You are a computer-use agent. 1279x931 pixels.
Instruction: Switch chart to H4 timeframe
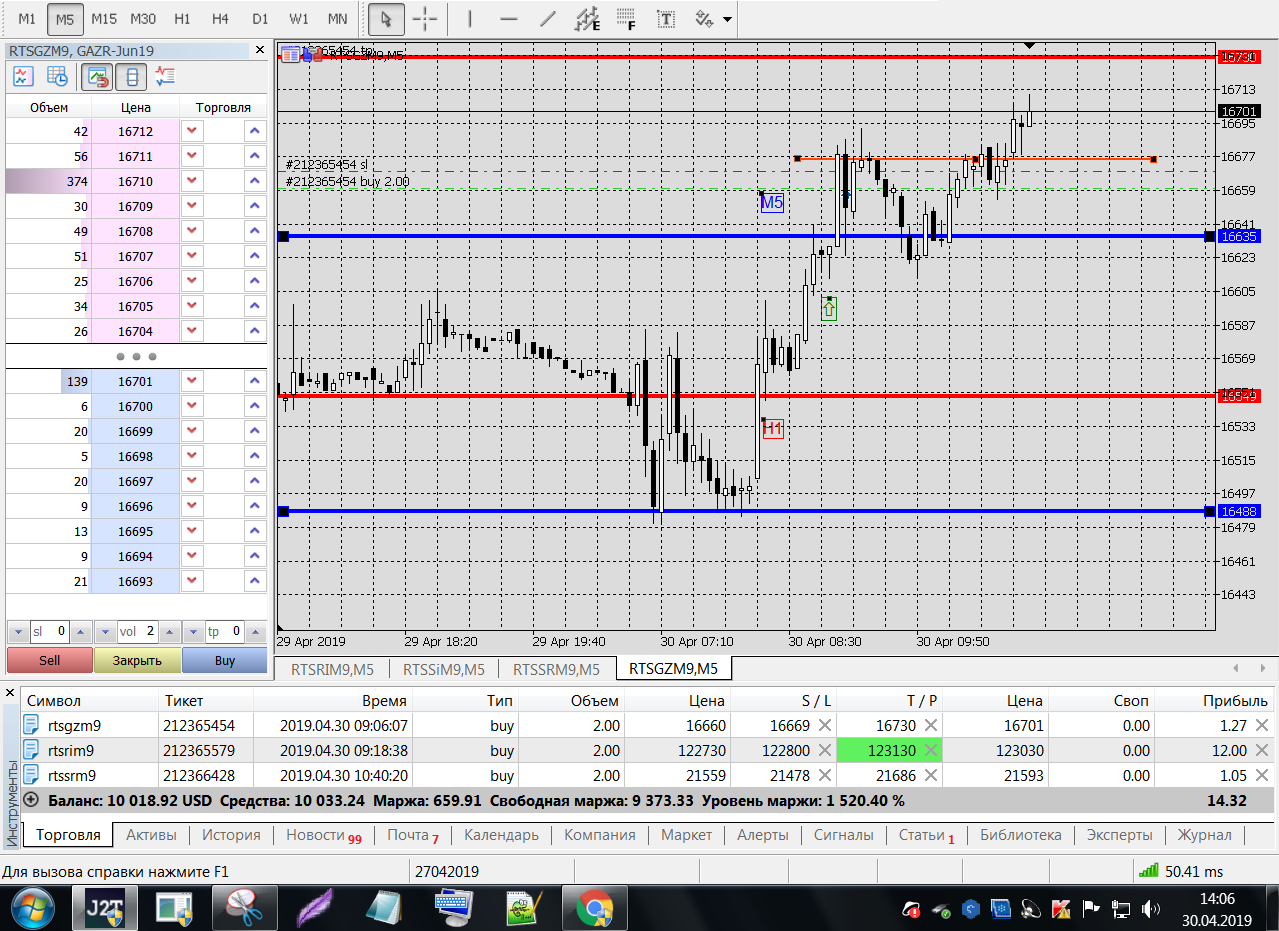(x=221, y=18)
